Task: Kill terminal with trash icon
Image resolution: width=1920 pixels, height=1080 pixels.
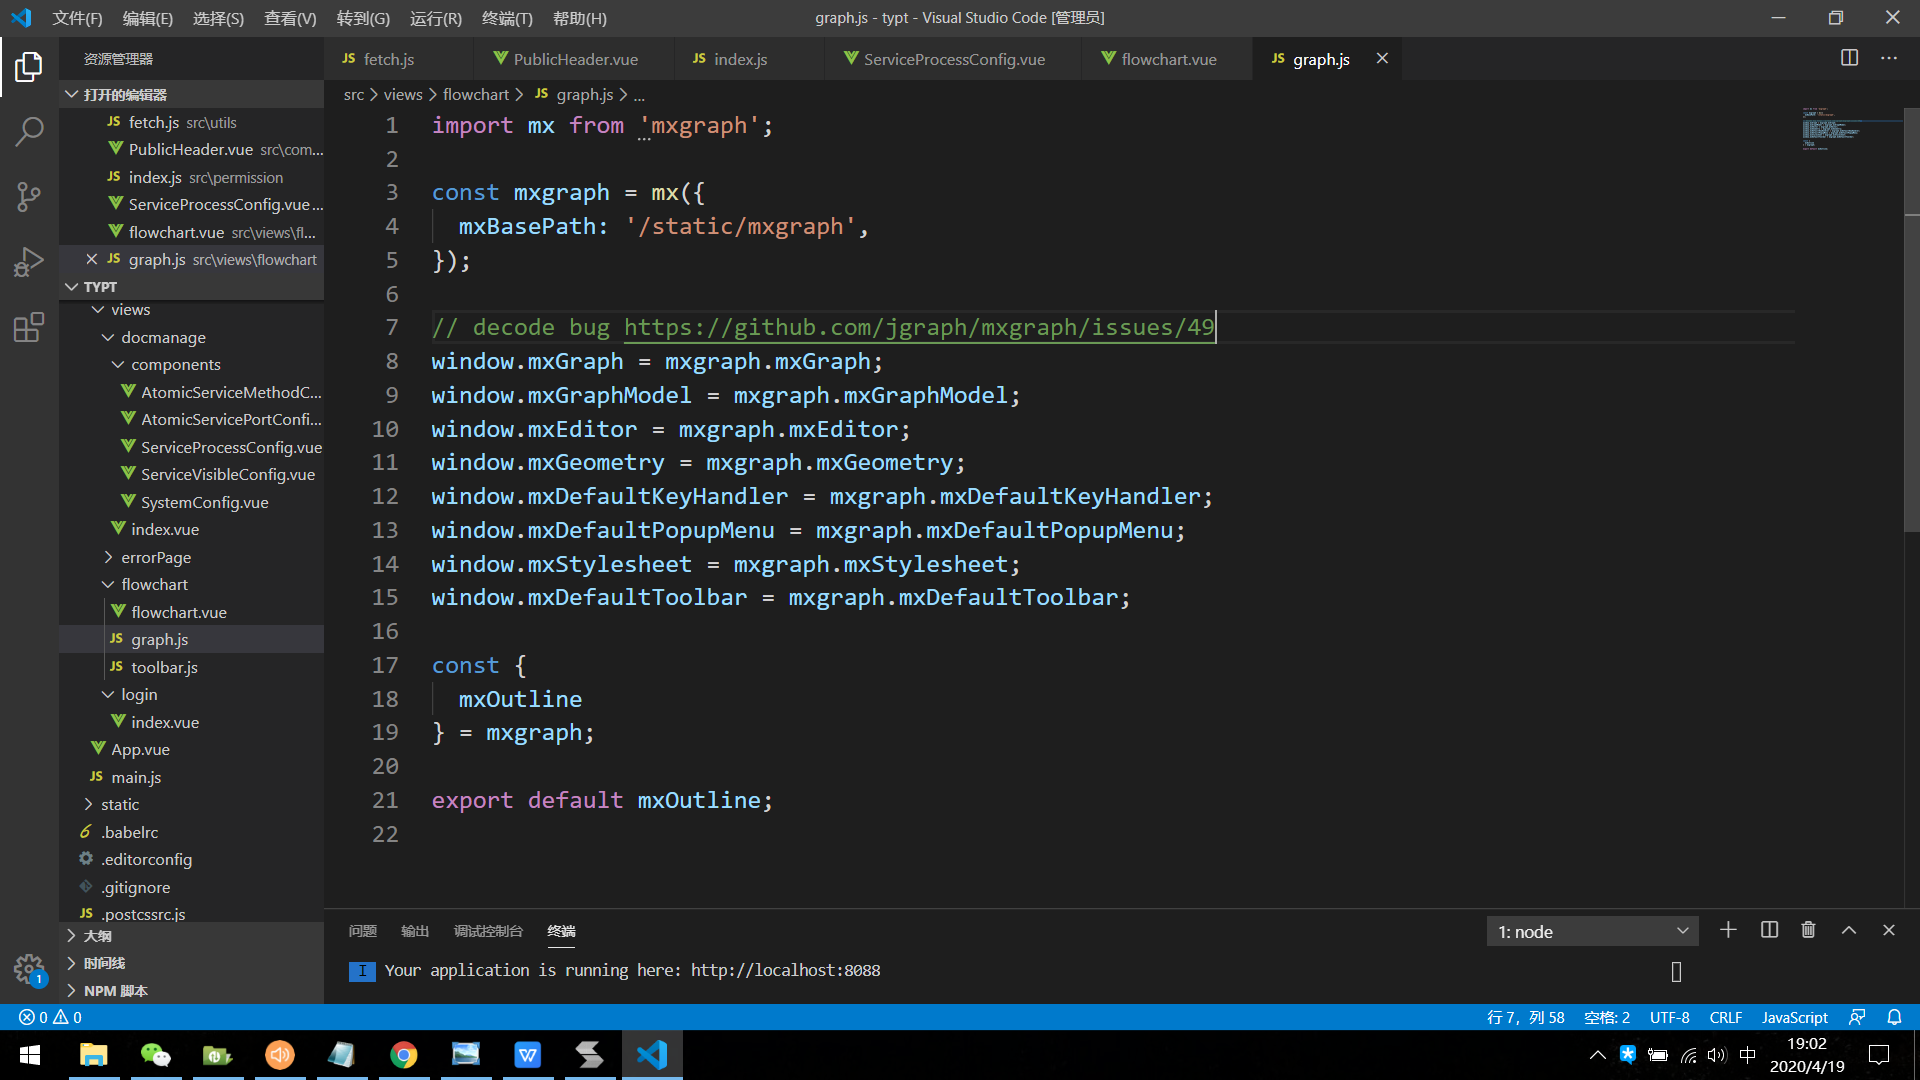Action: [x=1808, y=930]
